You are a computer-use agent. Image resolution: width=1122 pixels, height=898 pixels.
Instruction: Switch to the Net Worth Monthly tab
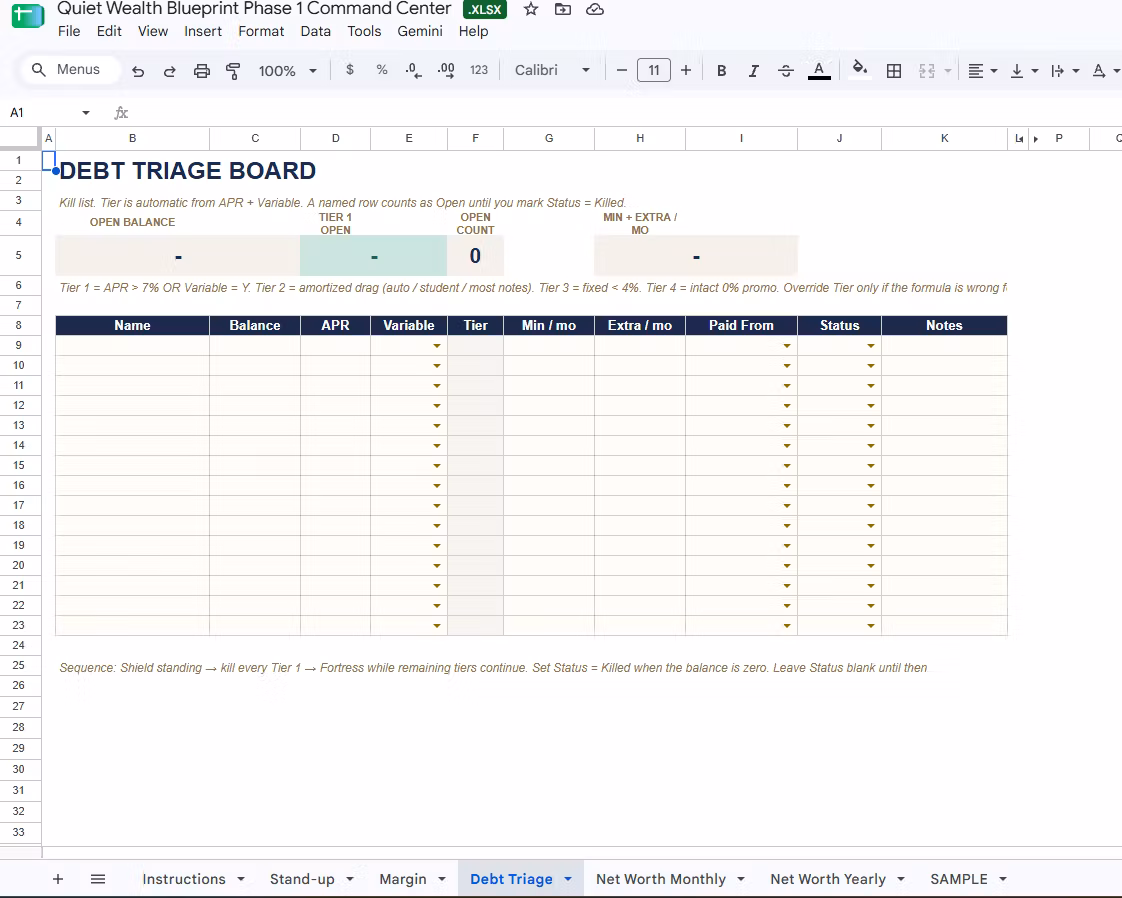point(660,879)
